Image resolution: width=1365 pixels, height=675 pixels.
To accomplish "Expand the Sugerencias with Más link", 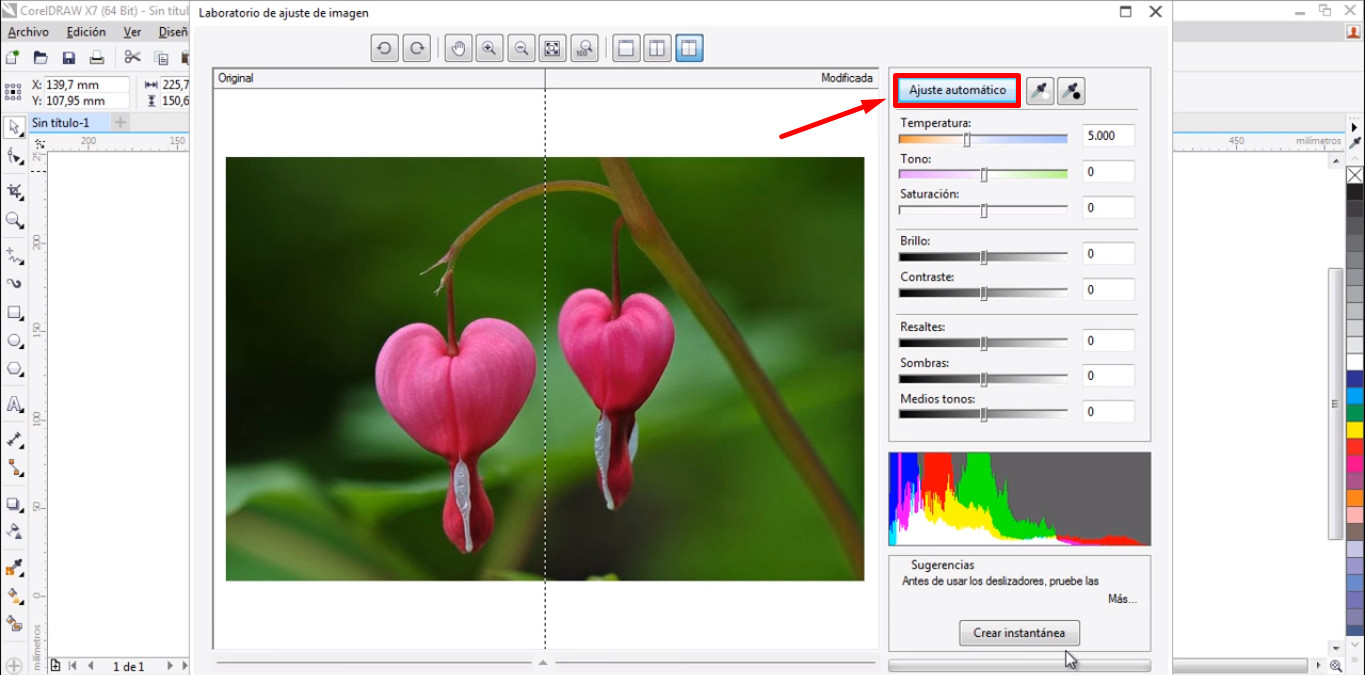I will coord(1122,598).
